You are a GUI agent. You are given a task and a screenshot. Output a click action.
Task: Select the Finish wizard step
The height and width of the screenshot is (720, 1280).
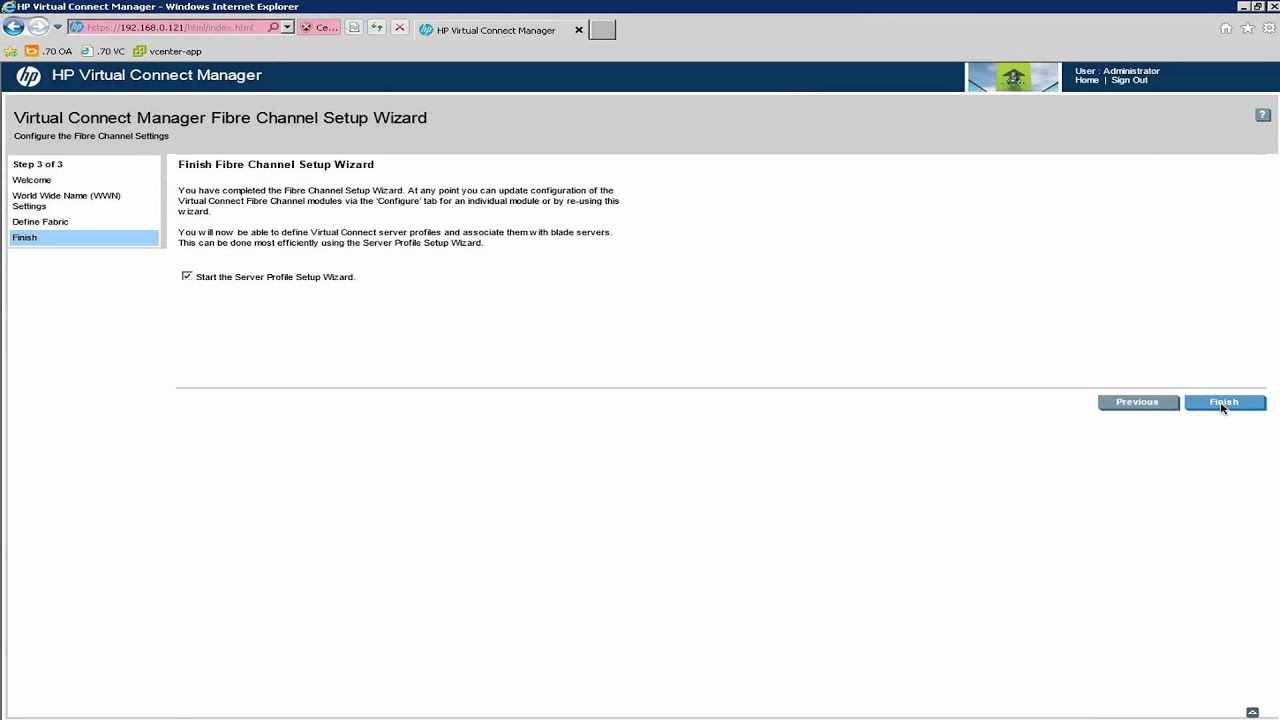click(84, 238)
